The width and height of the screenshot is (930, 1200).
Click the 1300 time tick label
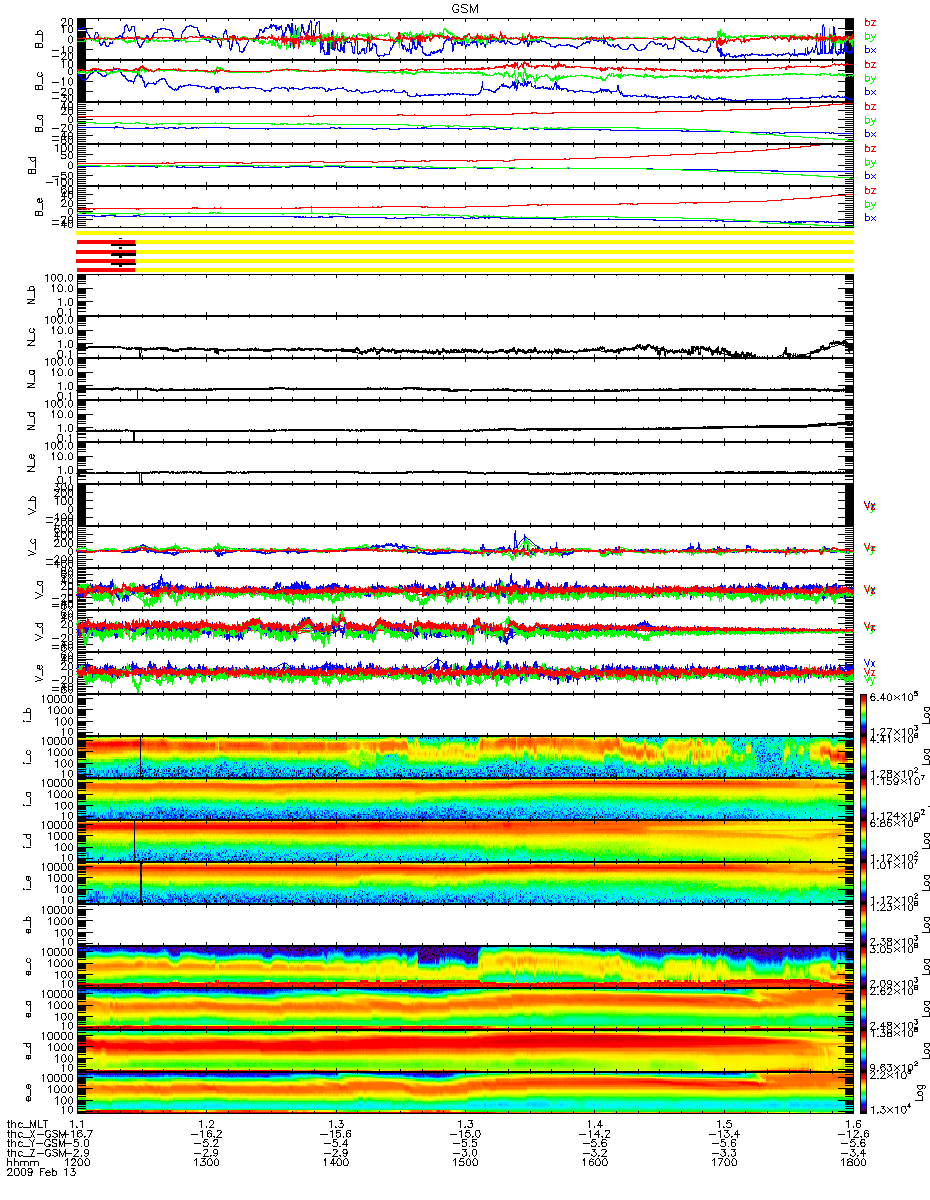coord(206,1163)
